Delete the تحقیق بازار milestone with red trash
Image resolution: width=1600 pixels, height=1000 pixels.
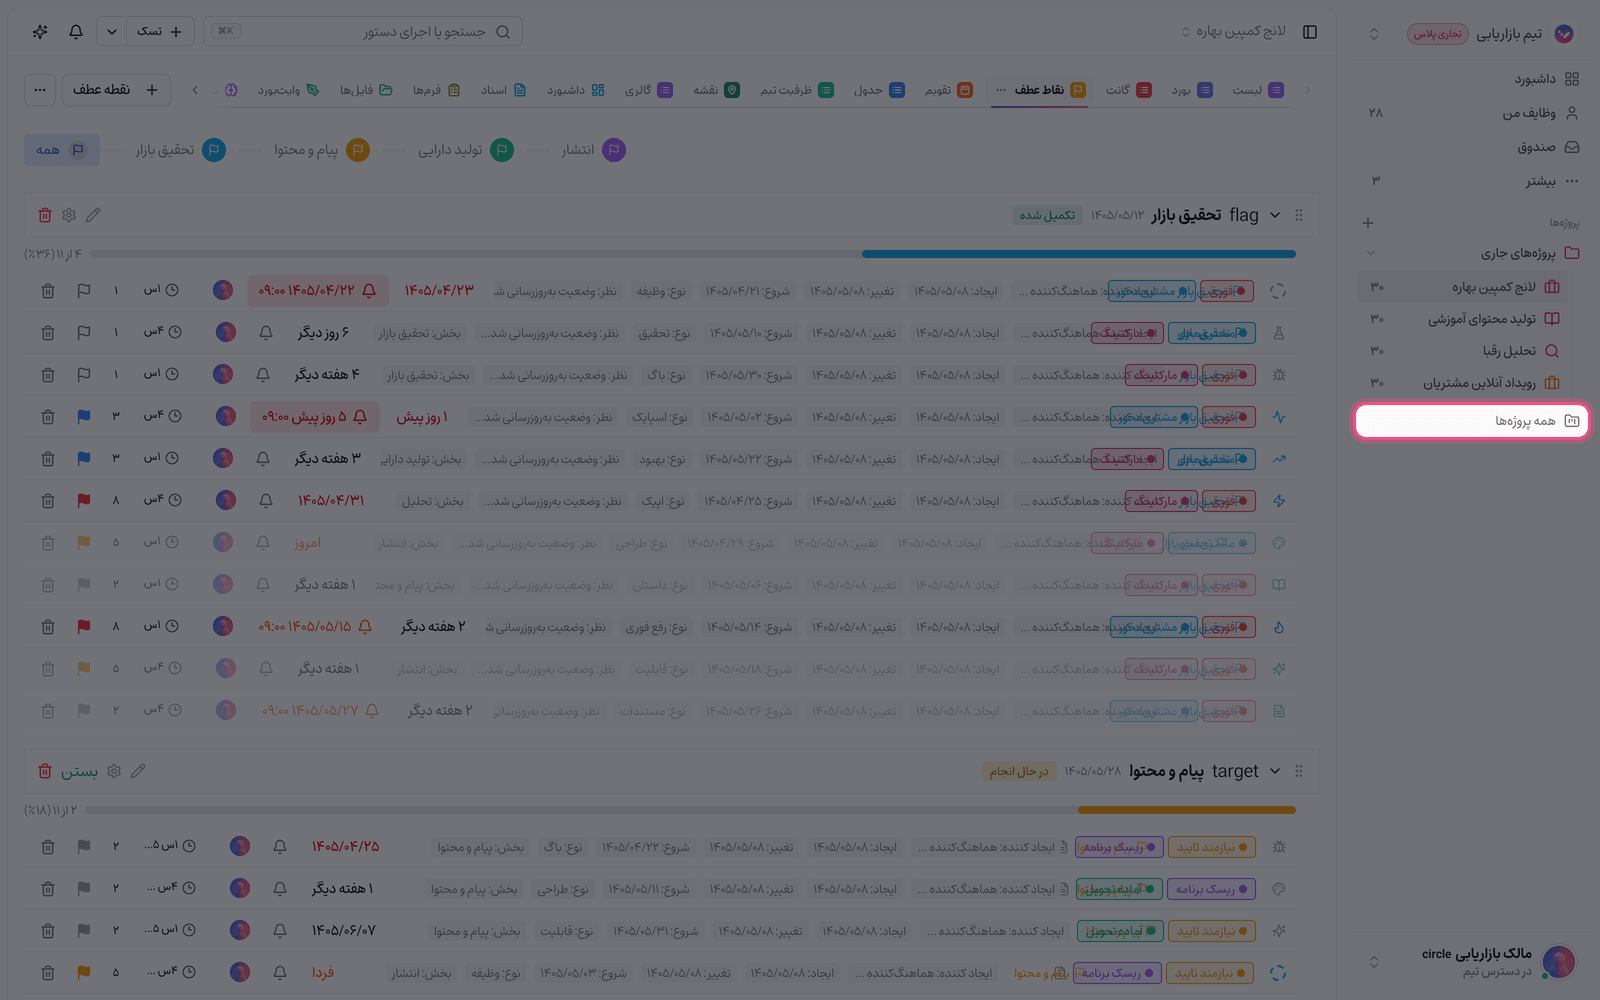(x=45, y=215)
